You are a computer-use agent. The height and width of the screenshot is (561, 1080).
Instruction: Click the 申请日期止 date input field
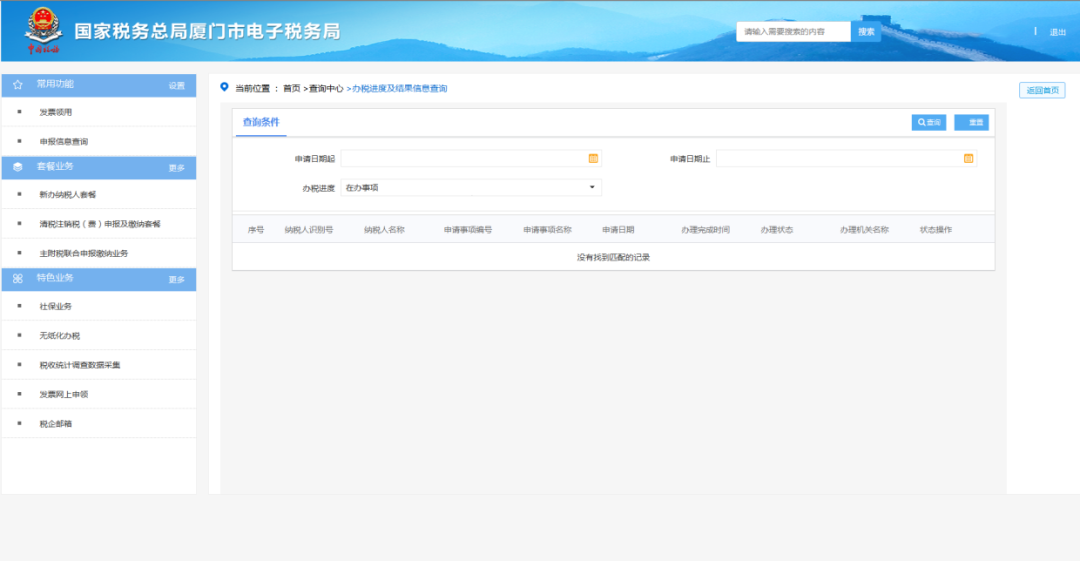(x=846, y=159)
